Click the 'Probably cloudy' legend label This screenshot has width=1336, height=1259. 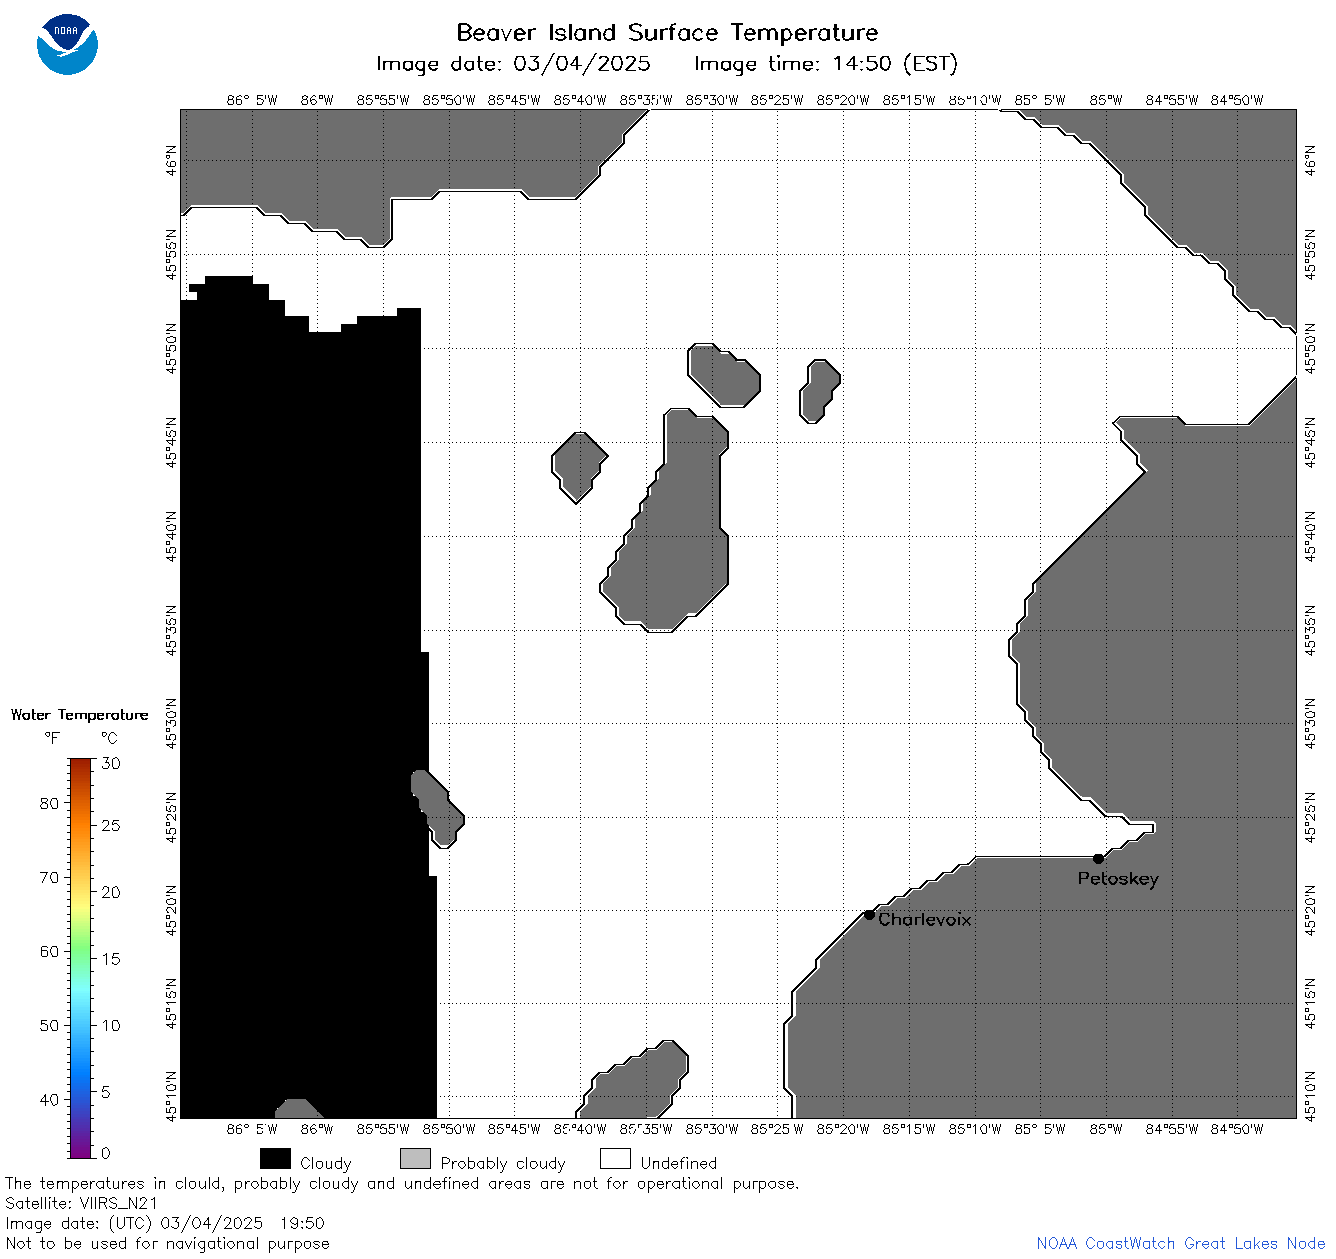[x=503, y=1163]
